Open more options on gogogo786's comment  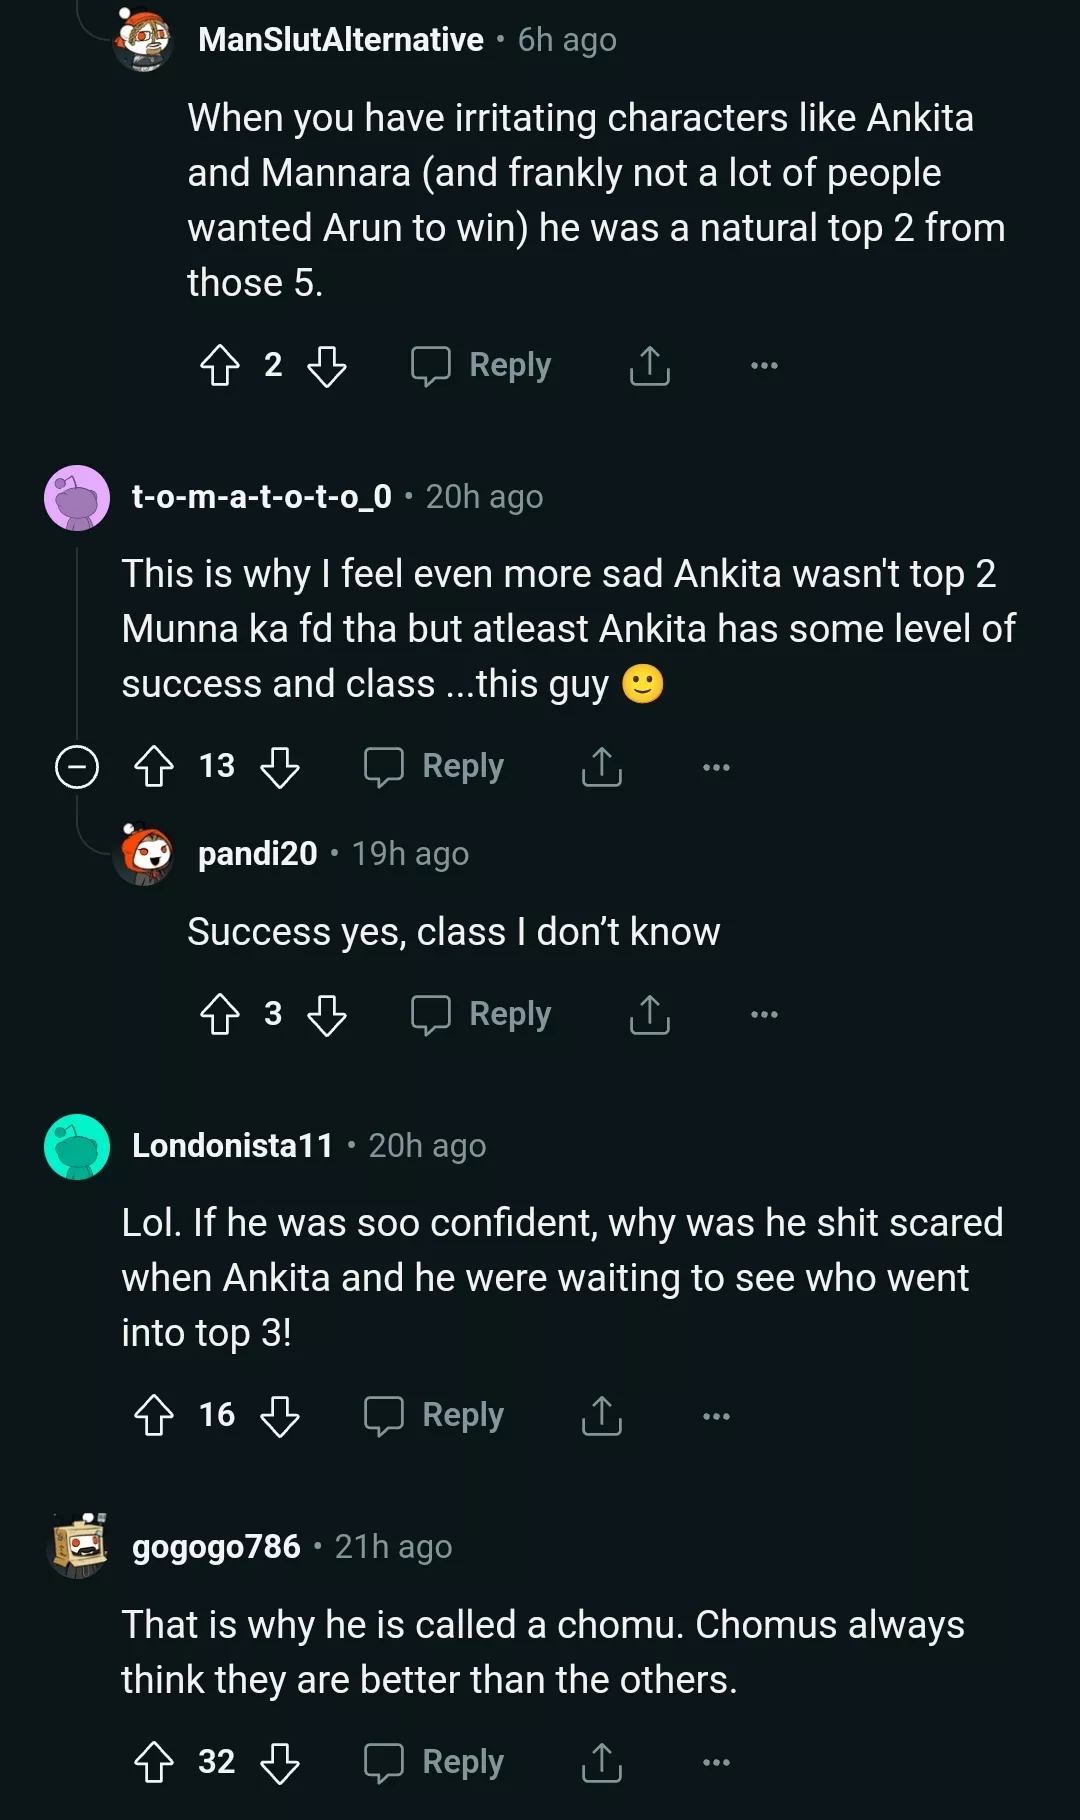click(716, 1763)
